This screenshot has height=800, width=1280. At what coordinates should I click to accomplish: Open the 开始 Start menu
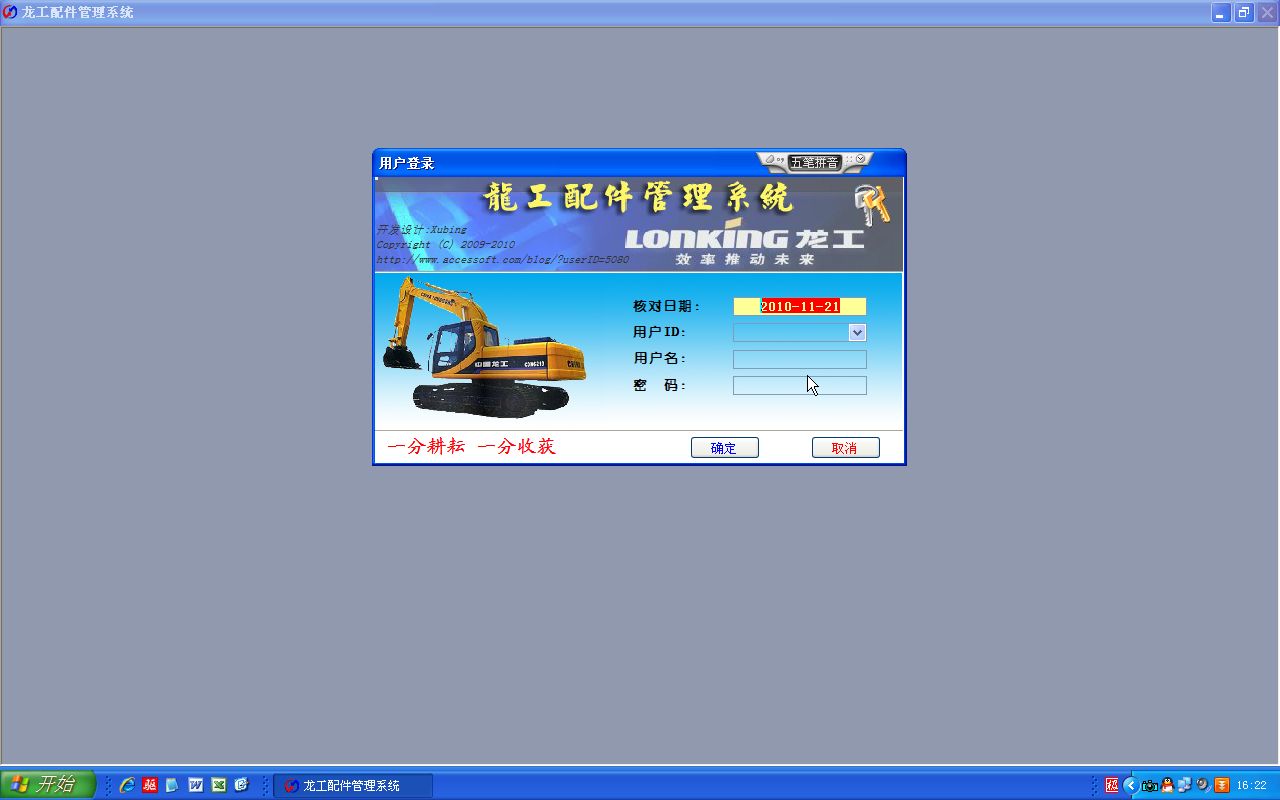pyautogui.click(x=47, y=785)
